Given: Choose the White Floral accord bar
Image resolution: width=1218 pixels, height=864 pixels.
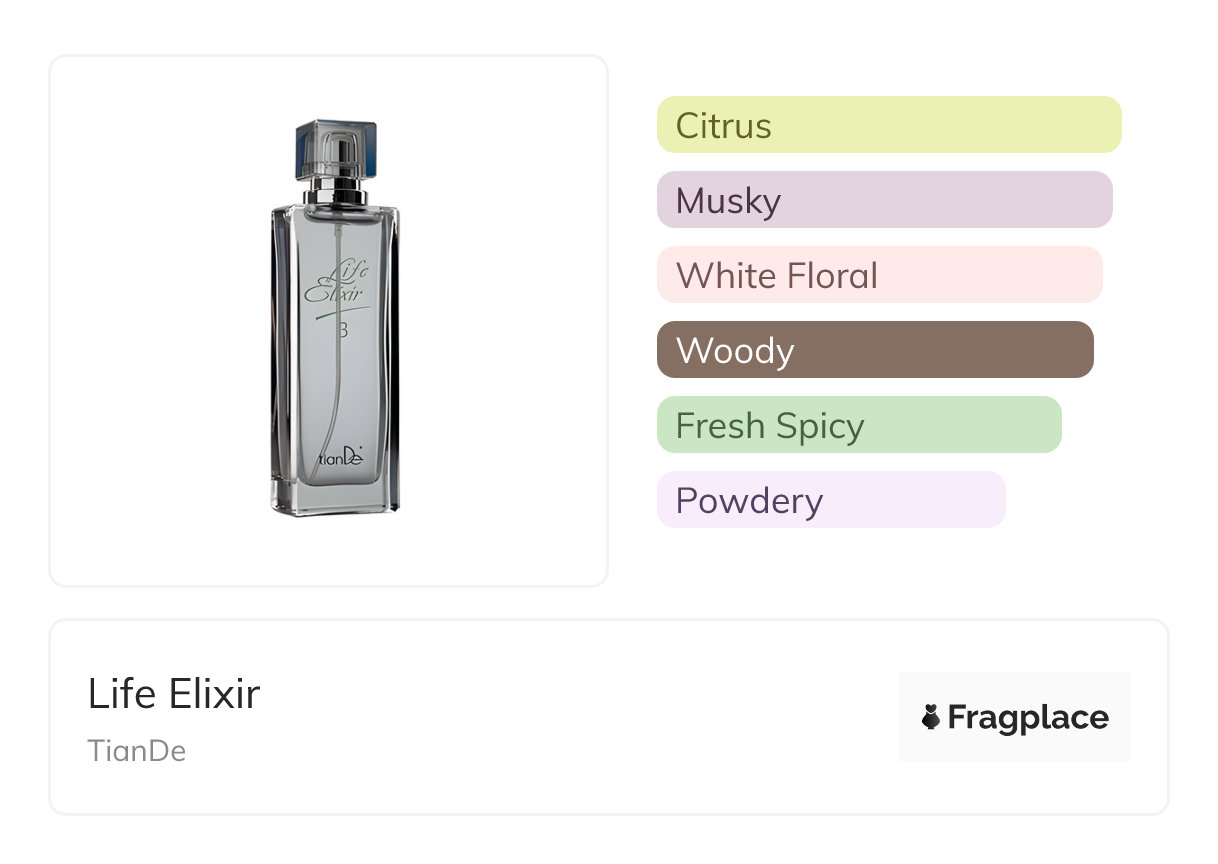Looking at the screenshot, I should tap(879, 275).
